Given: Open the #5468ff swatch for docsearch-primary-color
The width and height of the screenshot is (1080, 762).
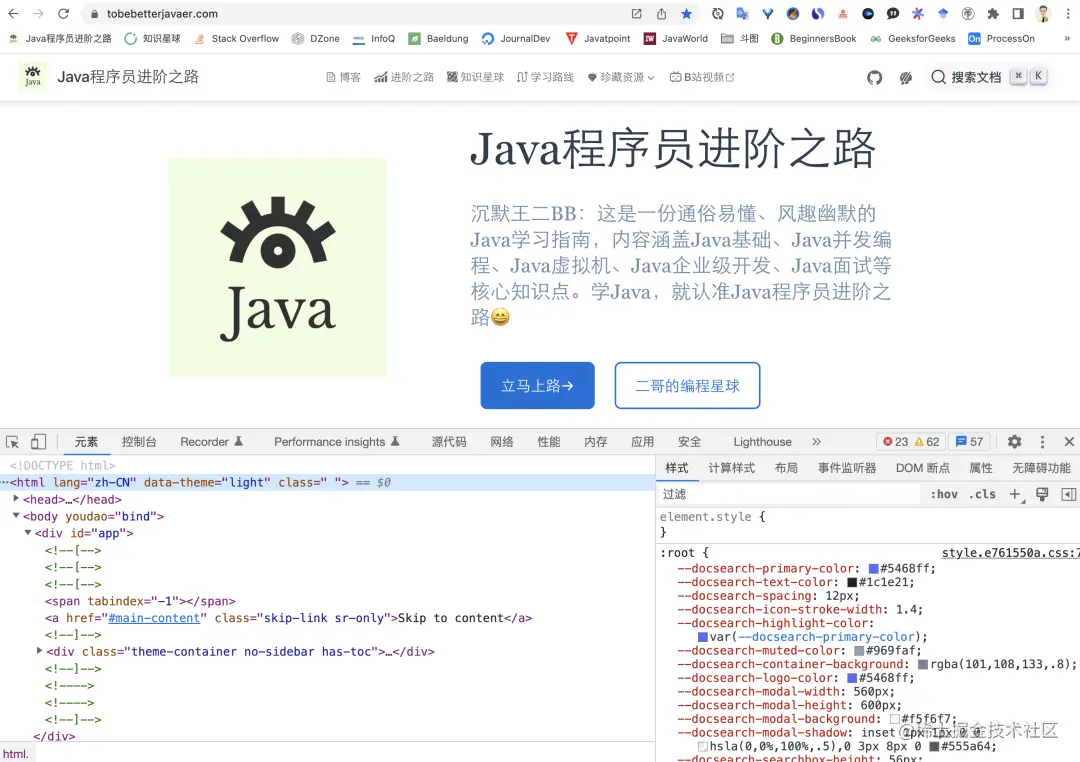Looking at the screenshot, I should [873, 568].
